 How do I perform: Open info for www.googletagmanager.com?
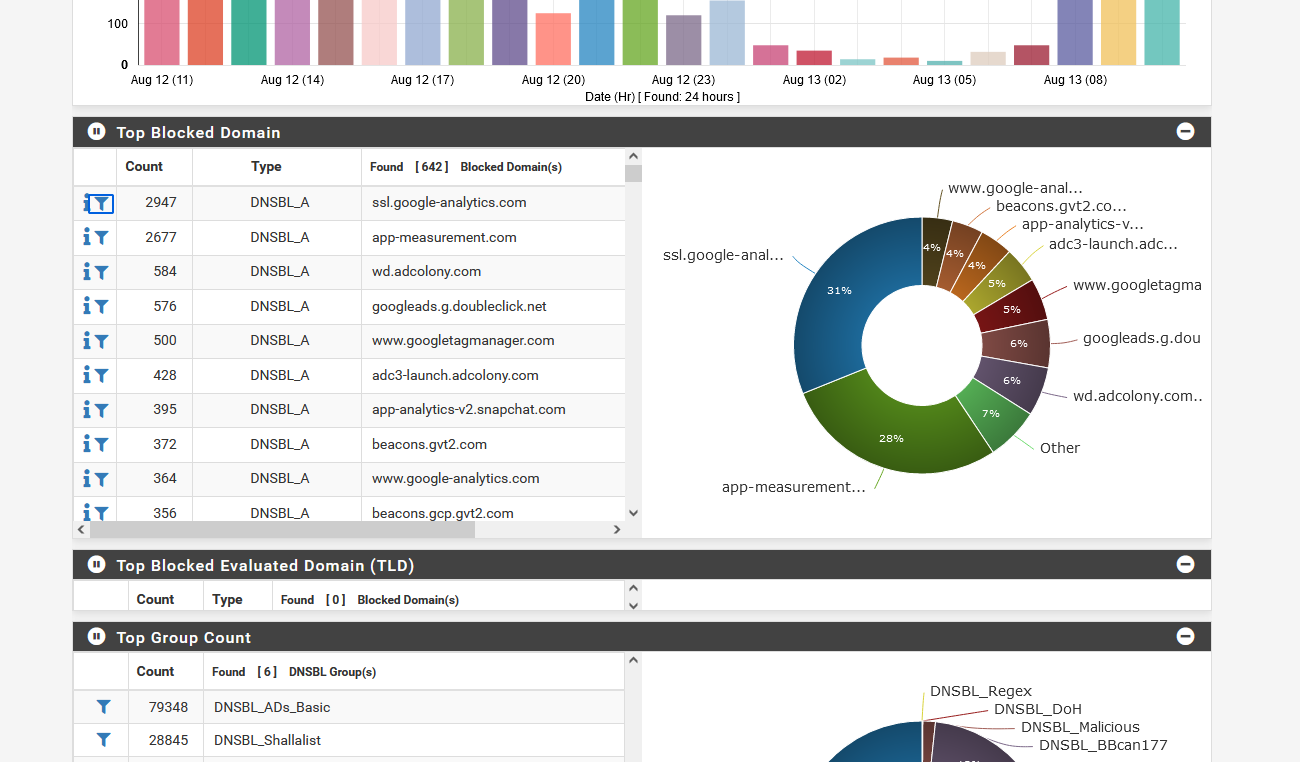click(x=87, y=341)
